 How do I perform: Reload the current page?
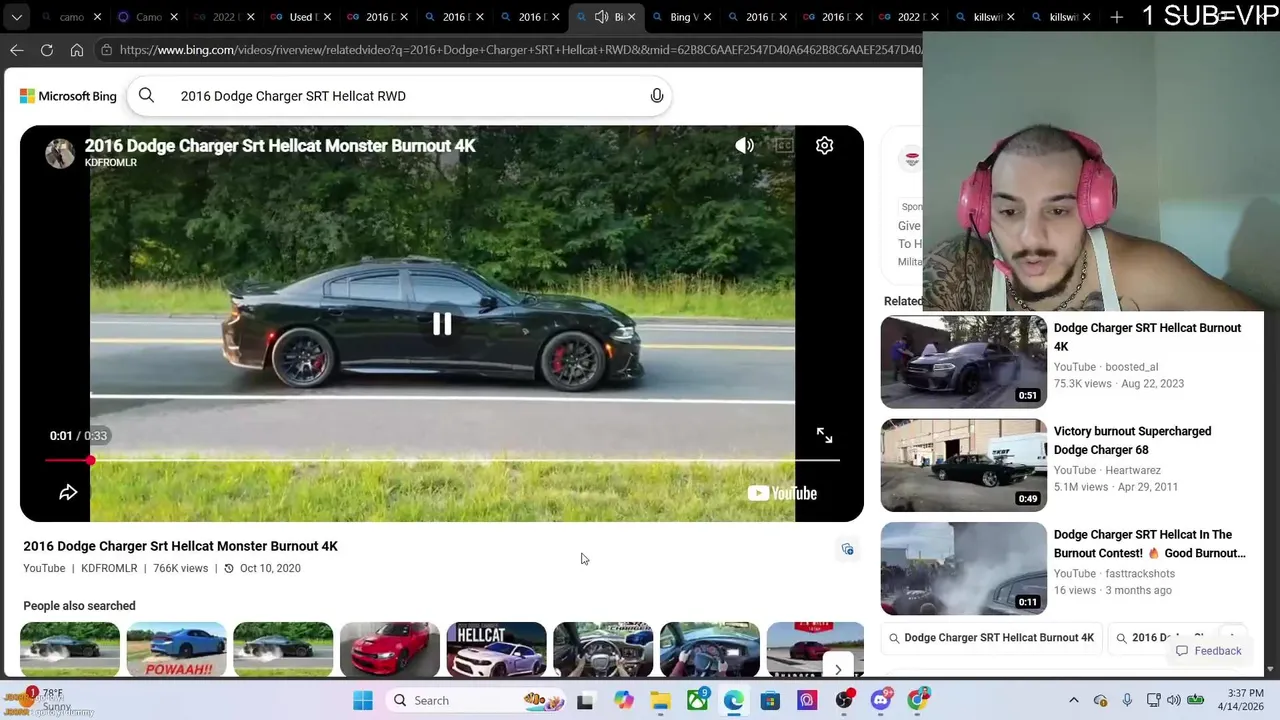point(47,50)
